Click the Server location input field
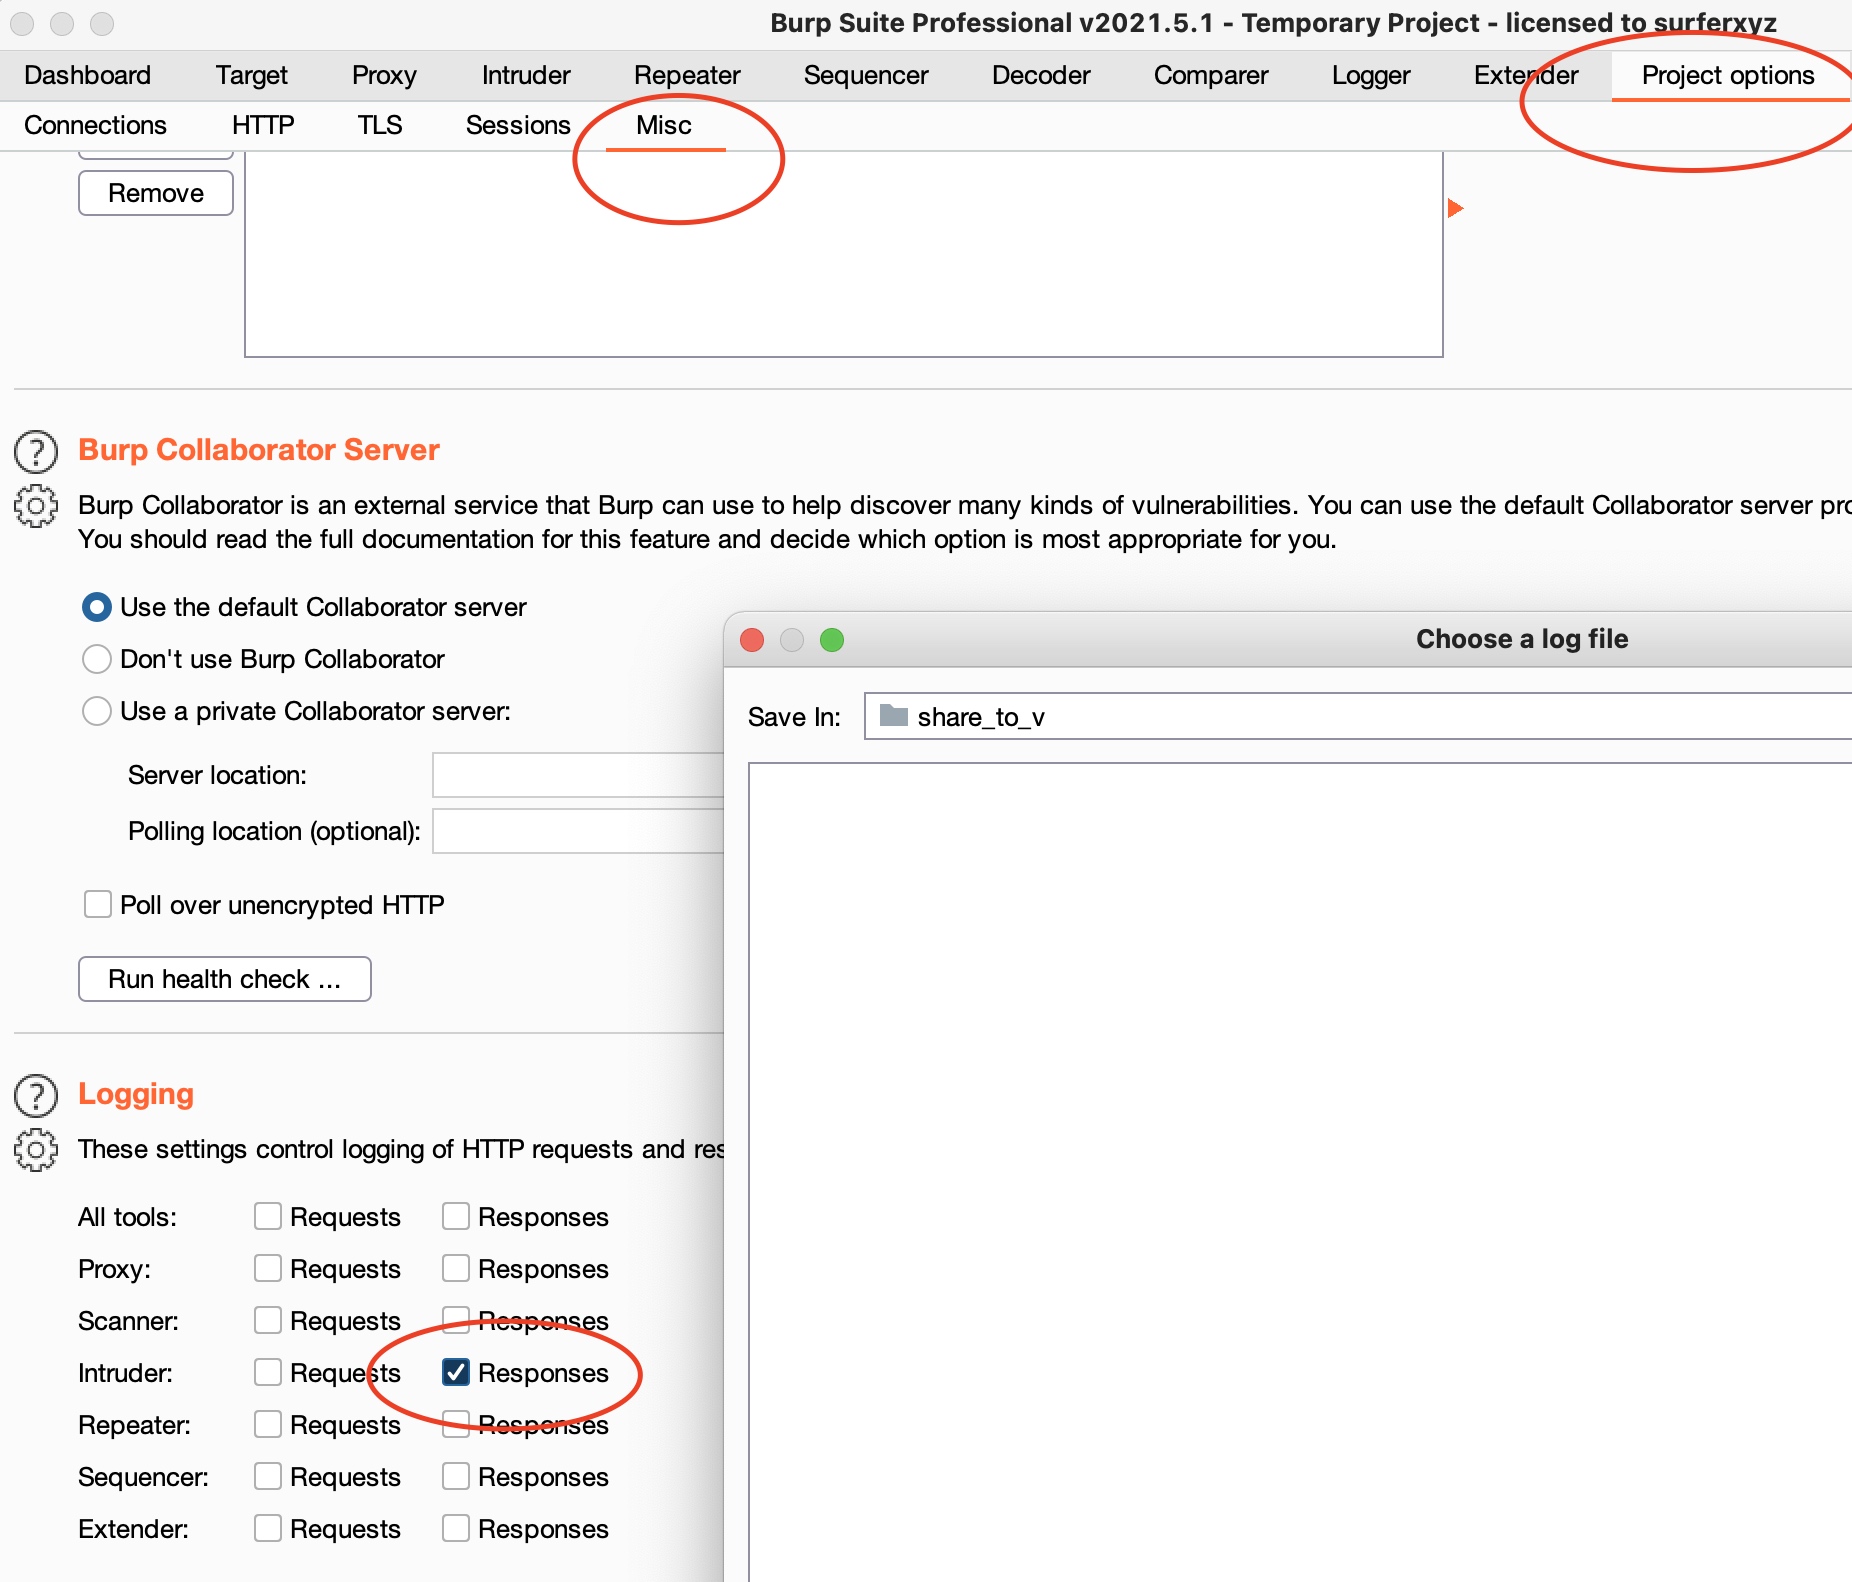Screen dimensions: 1852x1582 578,775
